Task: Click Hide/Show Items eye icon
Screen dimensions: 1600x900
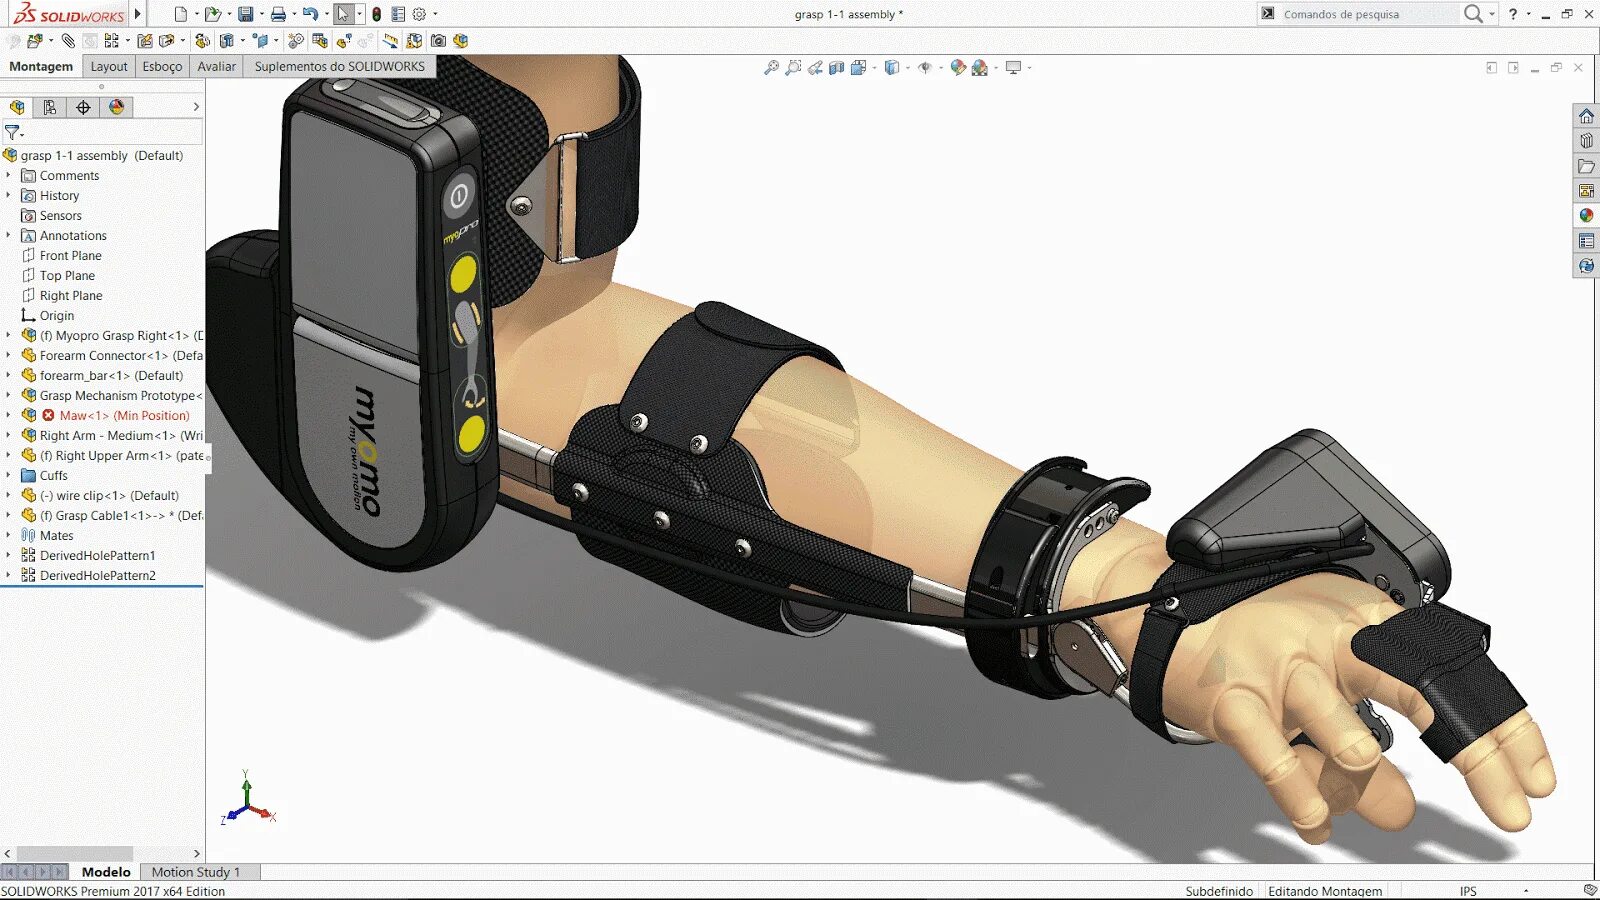Action: [x=925, y=68]
